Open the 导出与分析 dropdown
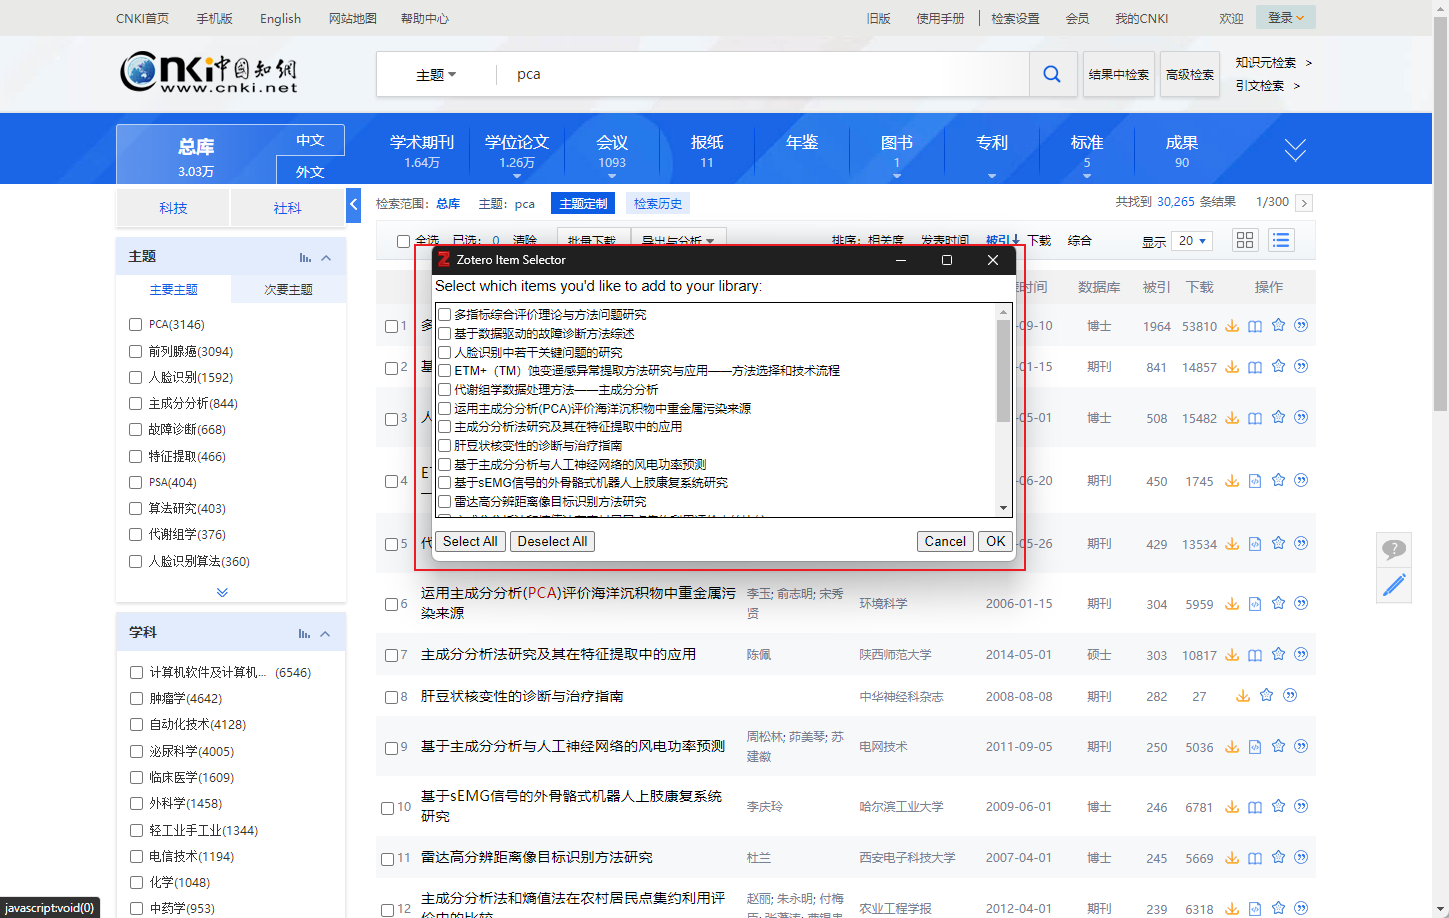The height and width of the screenshot is (918, 1449). coord(678,241)
